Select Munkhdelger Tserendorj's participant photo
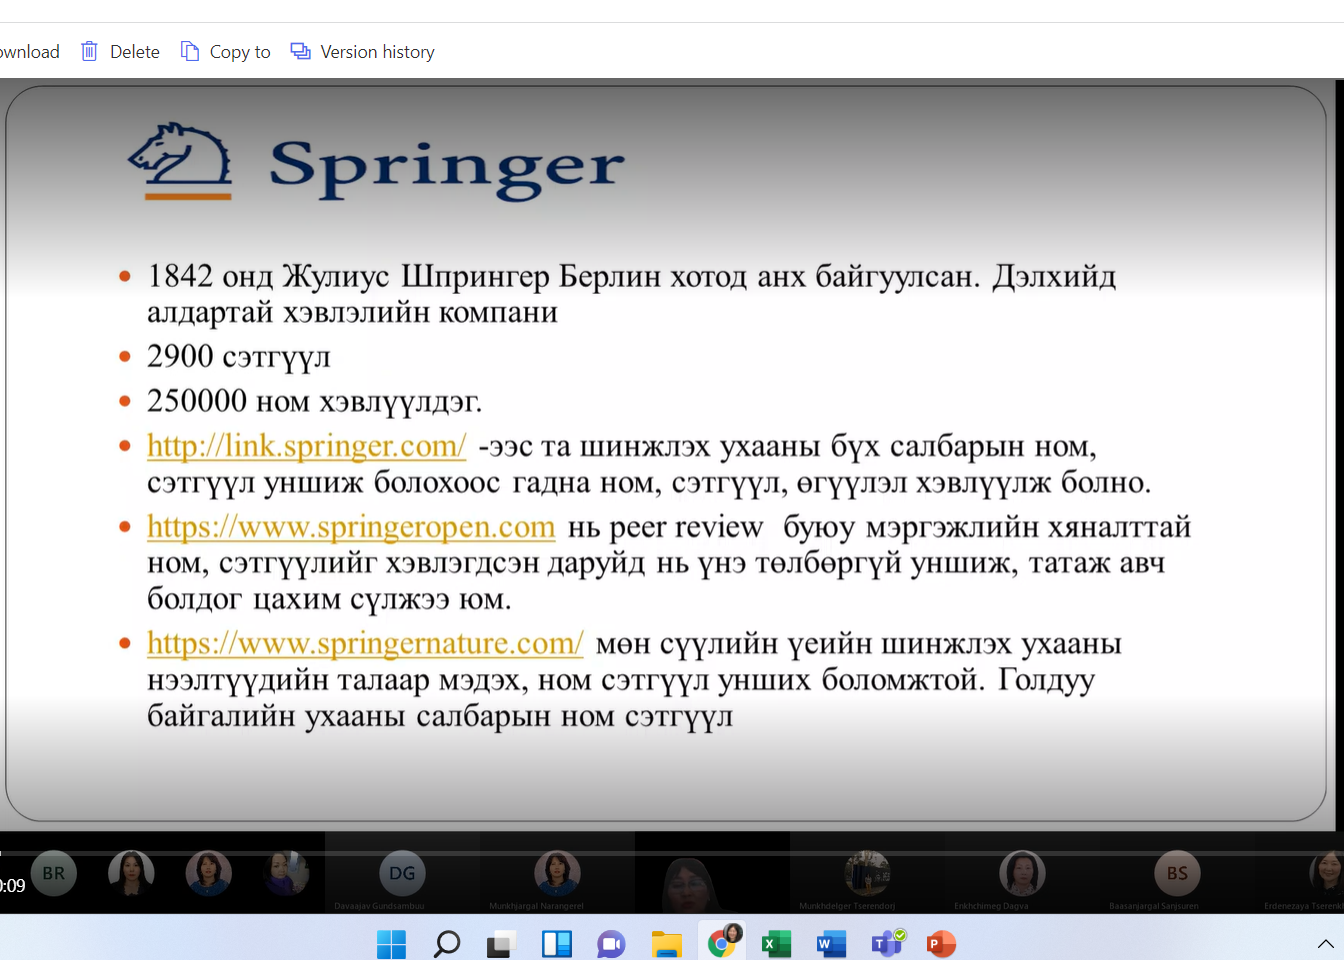 (867, 873)
